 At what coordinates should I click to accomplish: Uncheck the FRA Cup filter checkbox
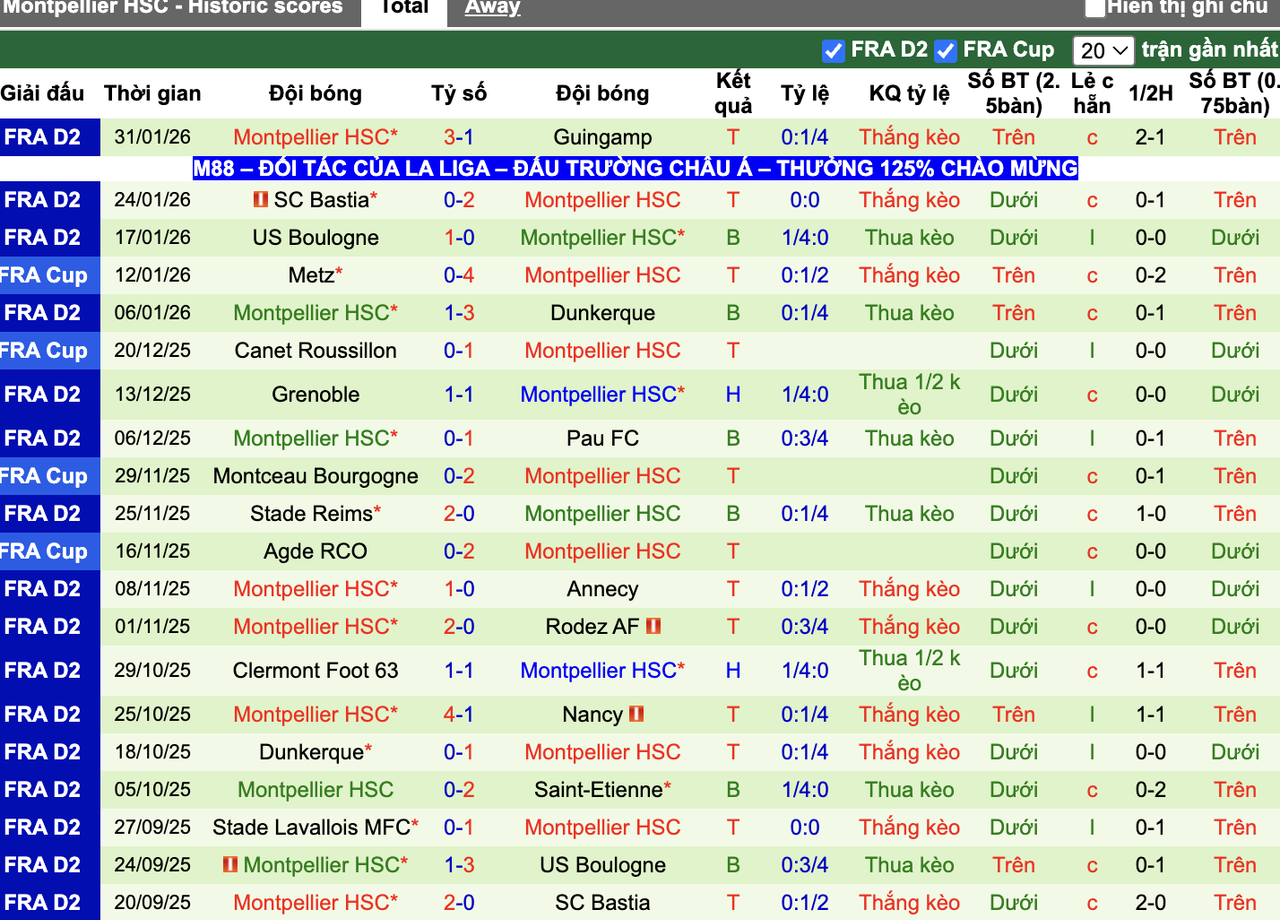(945, 50)
